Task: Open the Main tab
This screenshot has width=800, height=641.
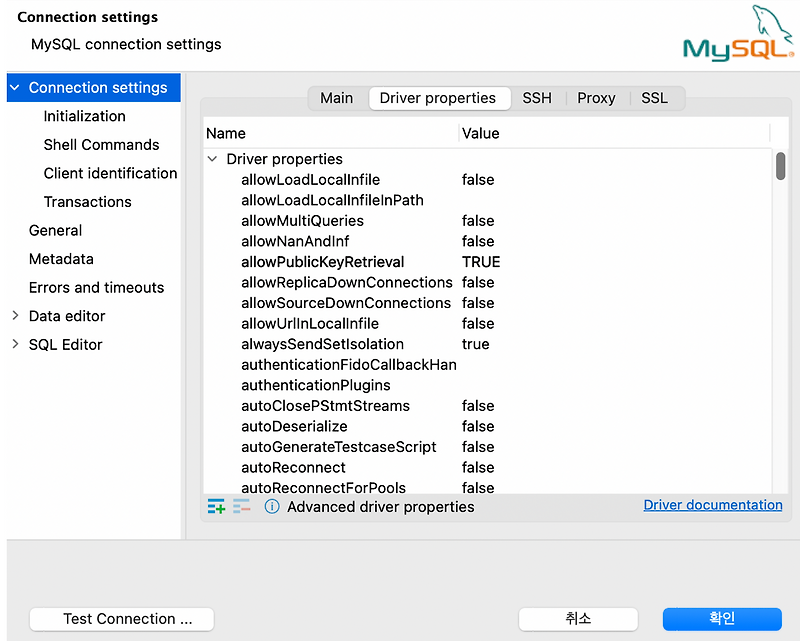Action: coord(336,98)
